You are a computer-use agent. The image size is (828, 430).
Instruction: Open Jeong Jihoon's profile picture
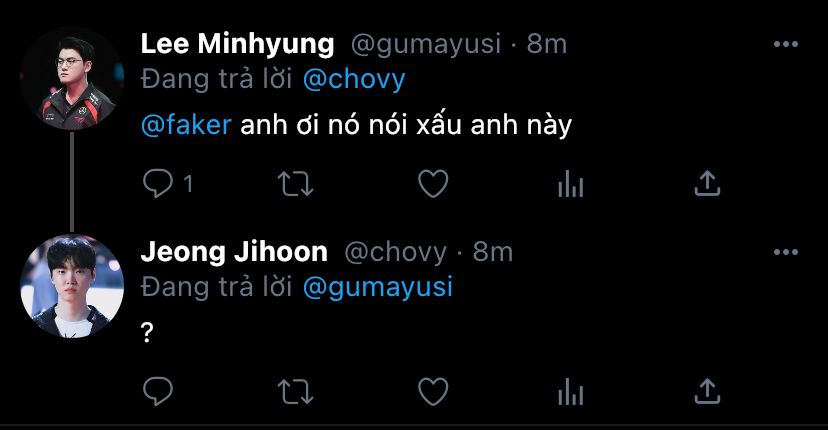point(72,286)
